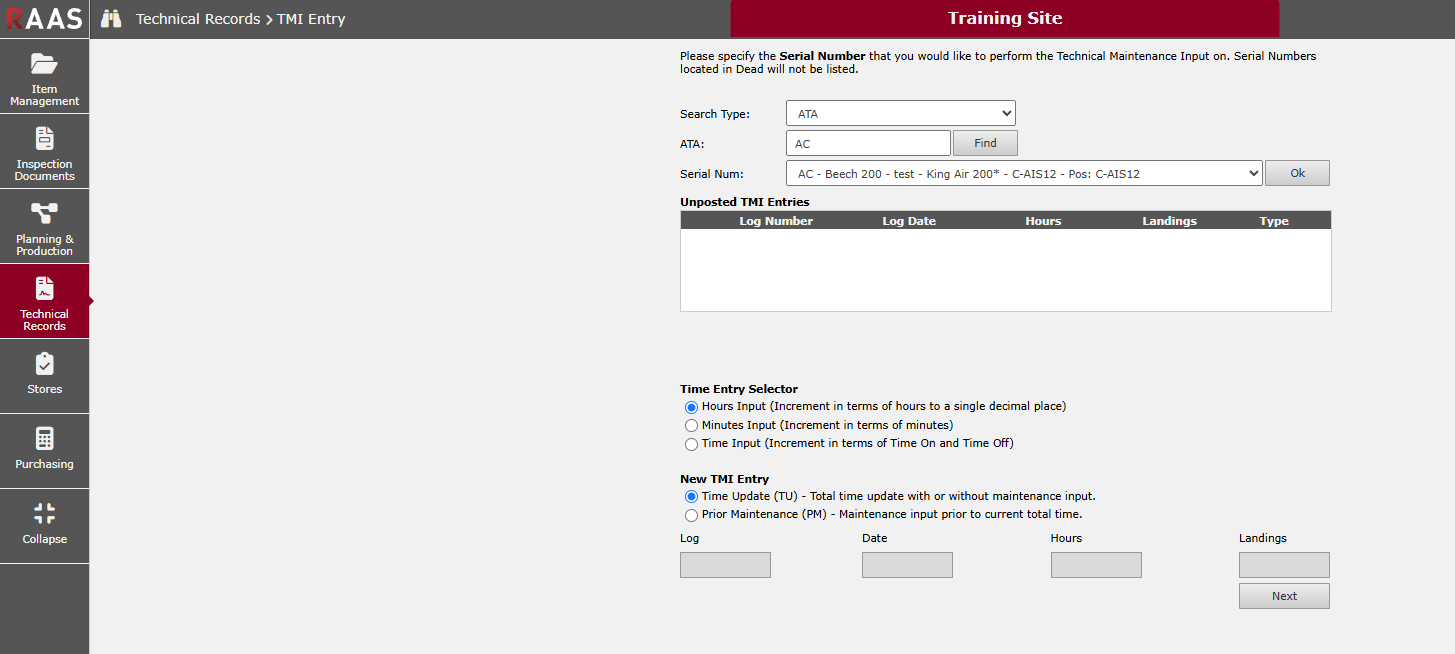This screenshot has height=654, width=1455.
Task: Click the Ok button beside Serial Num
Action: [1297, 174]
